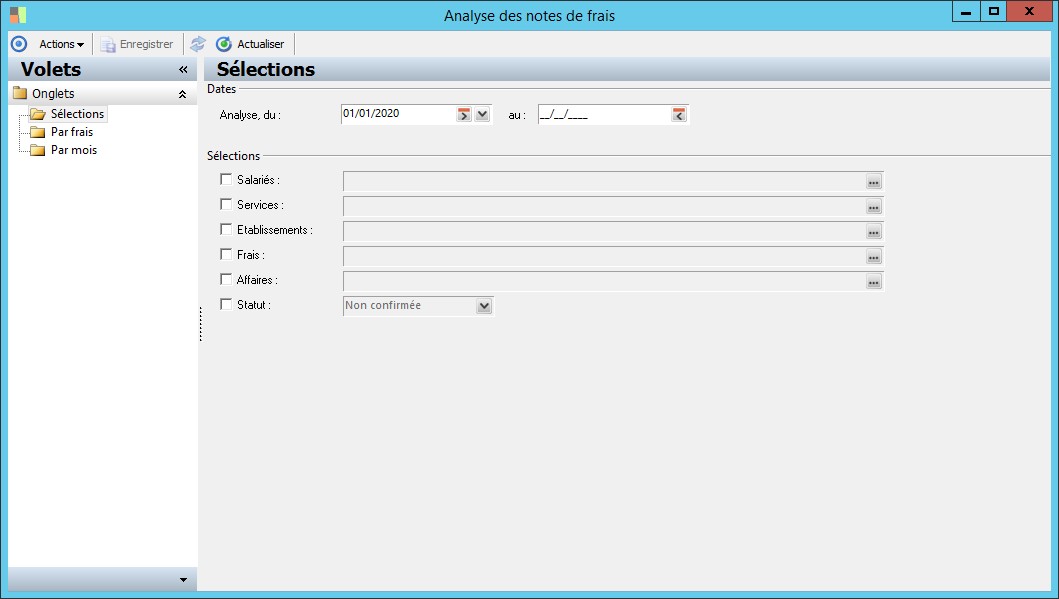Open the Par frais tab
The height and width of the screenshot is (599, 1059).
[72, 132]
